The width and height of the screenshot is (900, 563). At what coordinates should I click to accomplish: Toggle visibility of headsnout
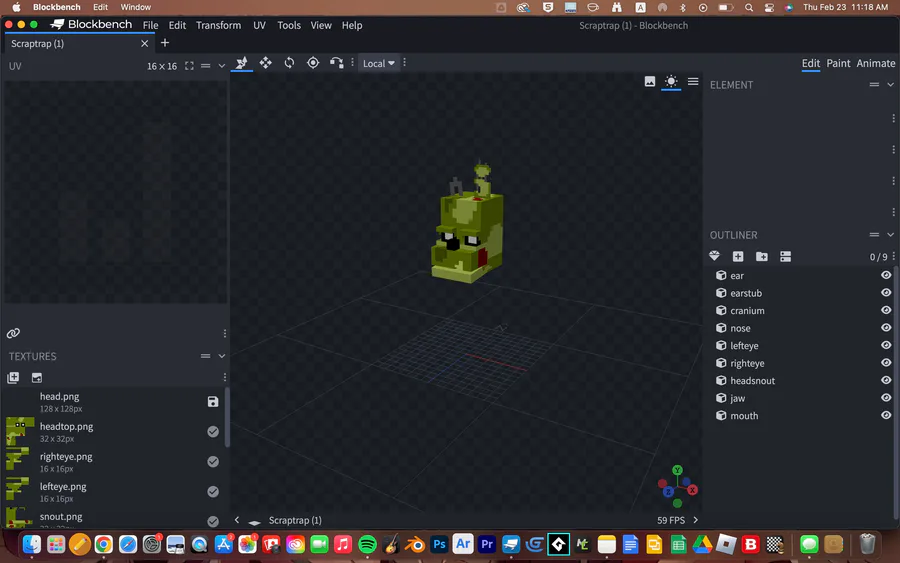point(886,380)
